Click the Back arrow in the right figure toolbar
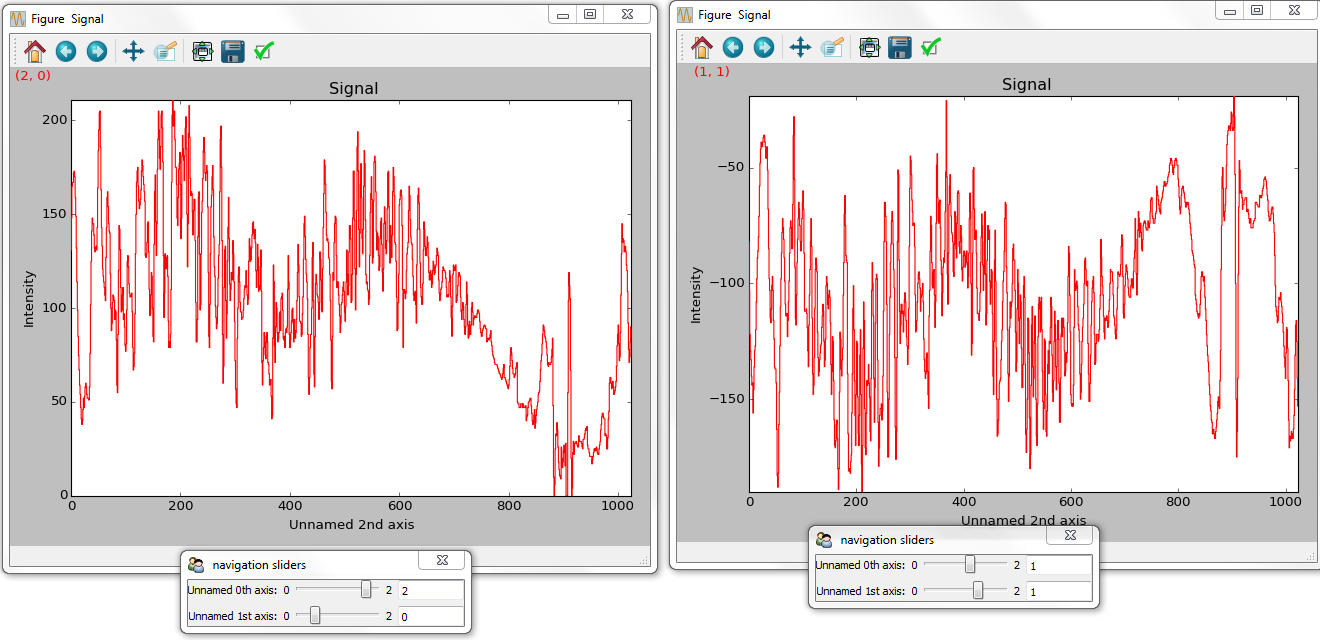The width and height of the screenshot is (1320, 640). (733, 47)
